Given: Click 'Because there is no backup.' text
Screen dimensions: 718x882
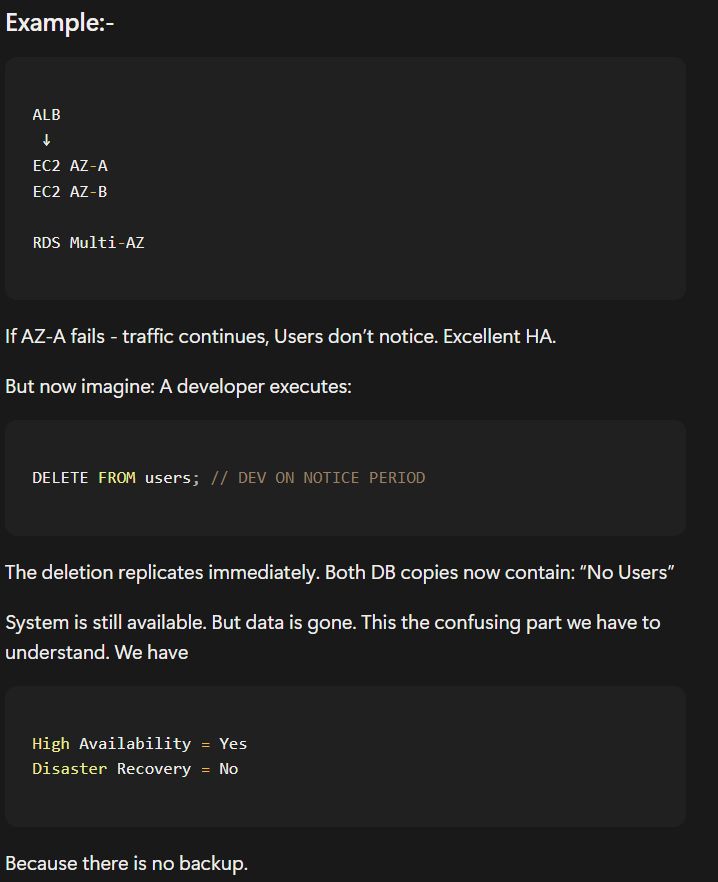Looking at the screenshot, I should point(127,863).
